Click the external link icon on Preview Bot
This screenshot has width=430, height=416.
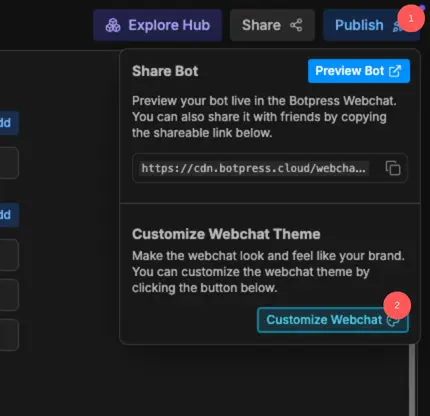click(x=395, y=71)
